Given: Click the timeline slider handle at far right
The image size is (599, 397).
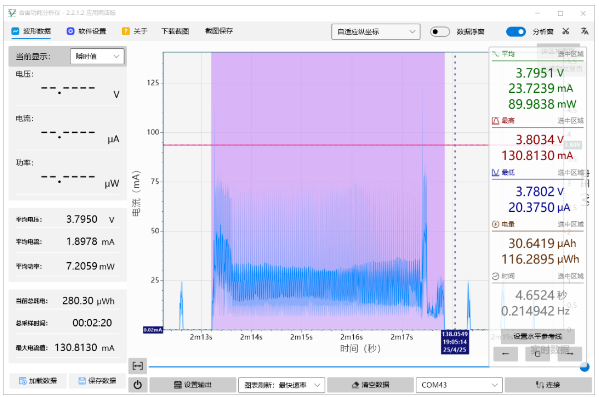Looking at the screenshot, I should pos(584,367).
